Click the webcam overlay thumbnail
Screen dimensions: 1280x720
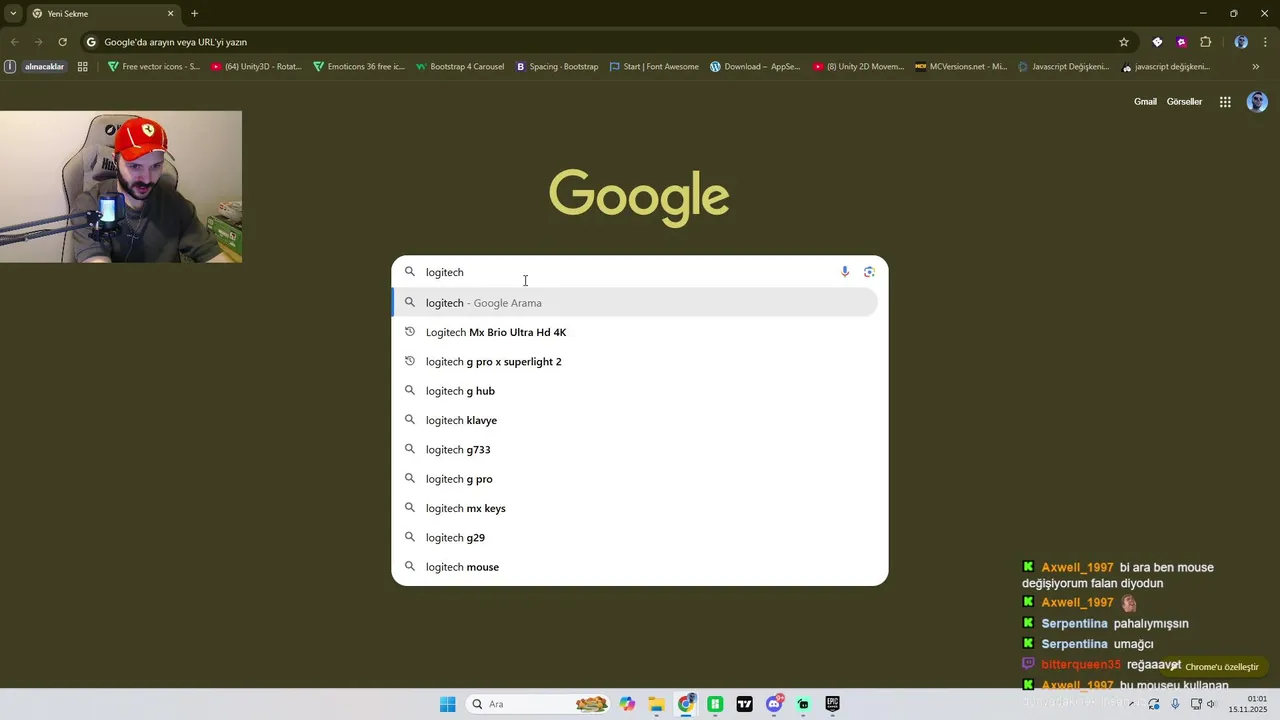pyautogui.click(x=121, y=187)
